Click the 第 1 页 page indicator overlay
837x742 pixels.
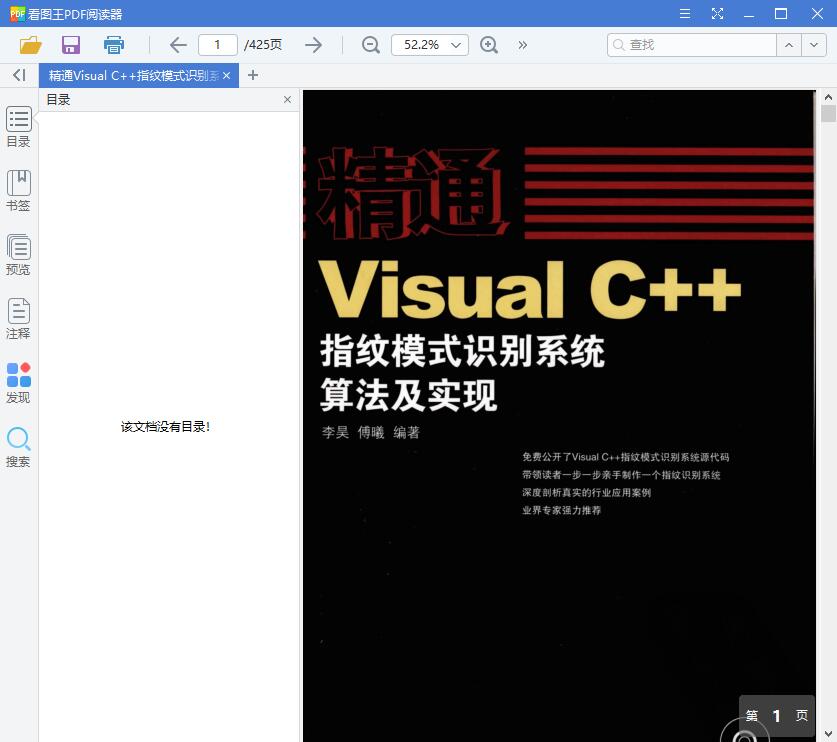click(x=777, y=716)
